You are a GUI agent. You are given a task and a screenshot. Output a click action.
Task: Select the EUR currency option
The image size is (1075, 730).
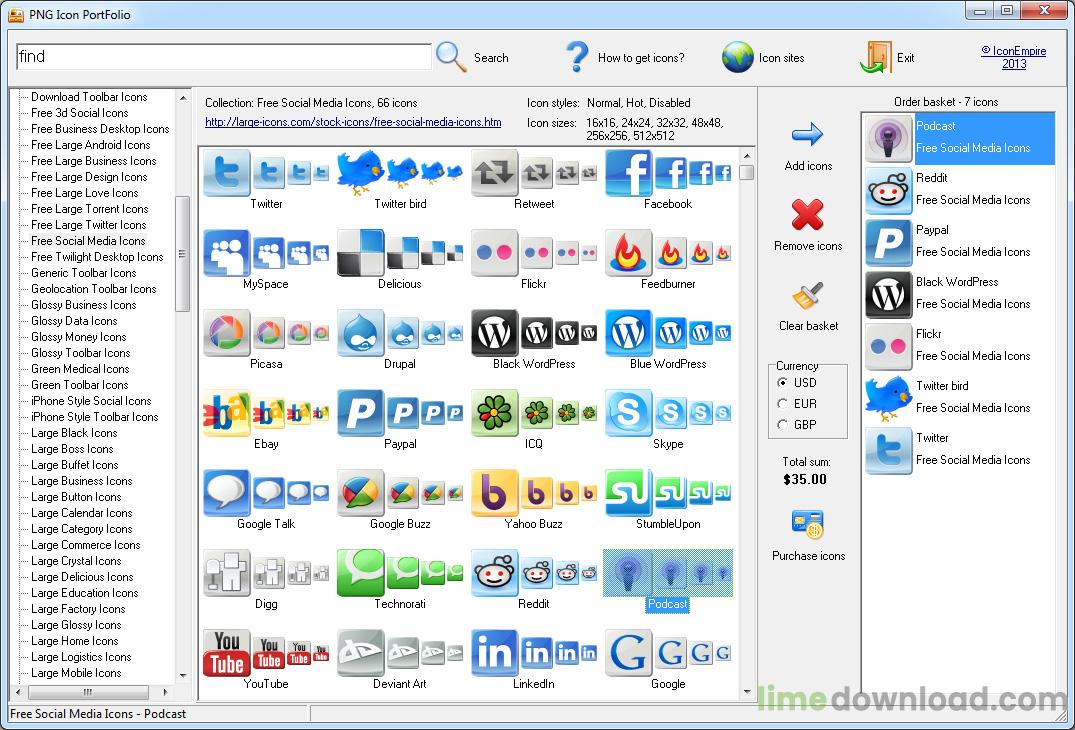[x=783, y=404]
